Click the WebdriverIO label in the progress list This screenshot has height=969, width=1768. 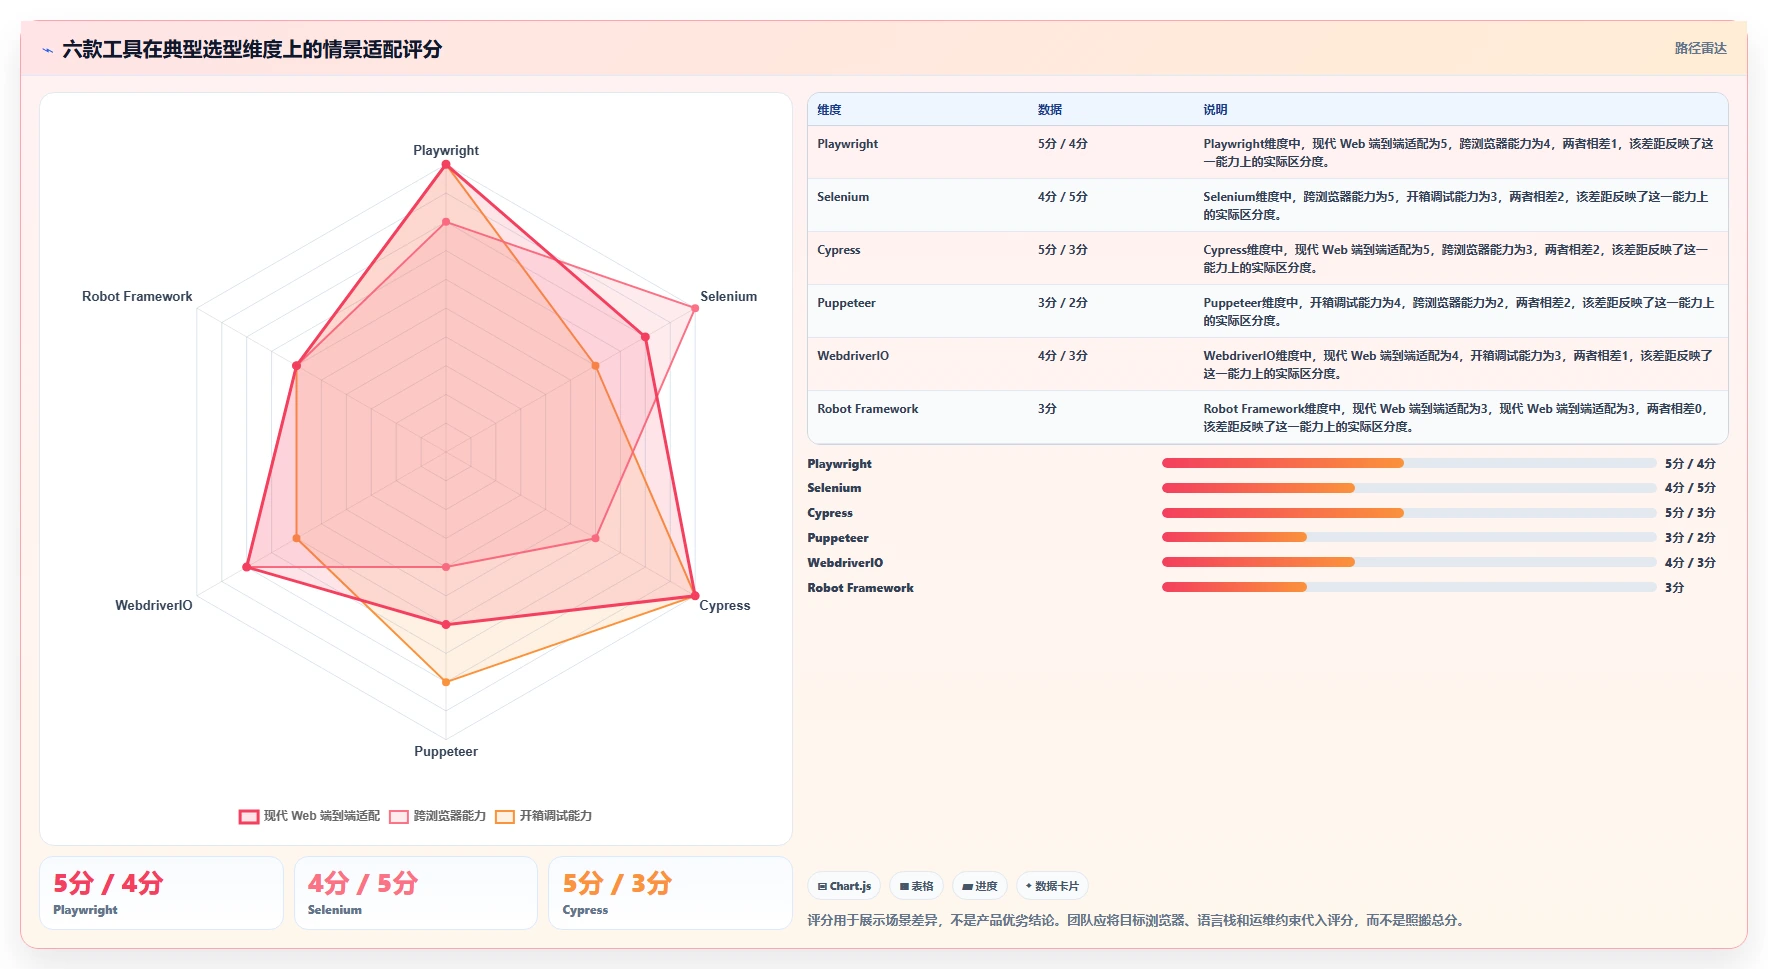[x=845, y=563]
